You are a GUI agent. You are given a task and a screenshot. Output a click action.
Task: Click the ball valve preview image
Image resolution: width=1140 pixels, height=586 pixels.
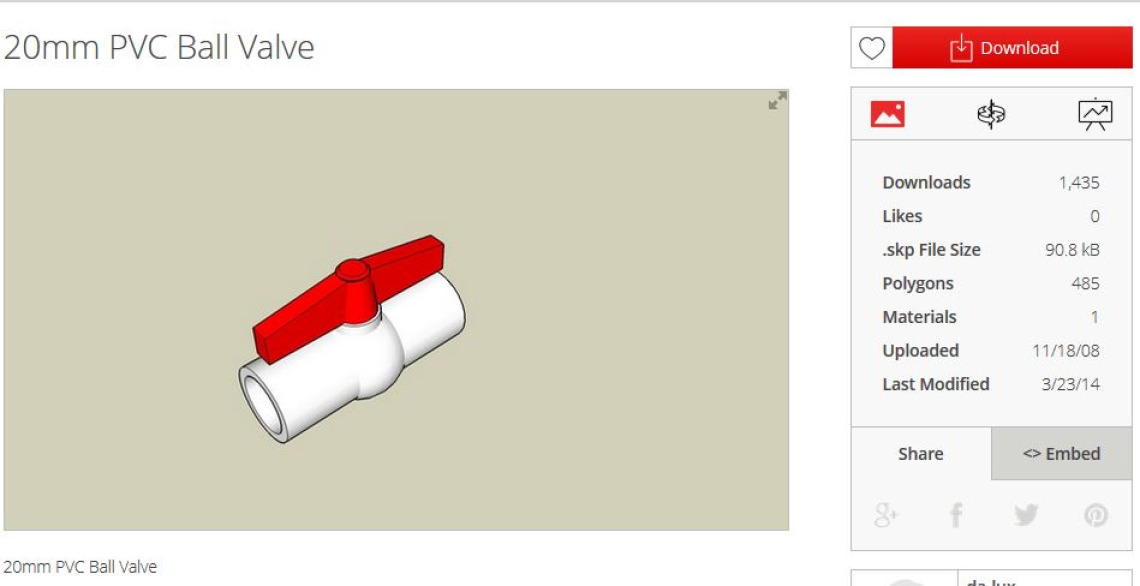(x=396, y=310)
